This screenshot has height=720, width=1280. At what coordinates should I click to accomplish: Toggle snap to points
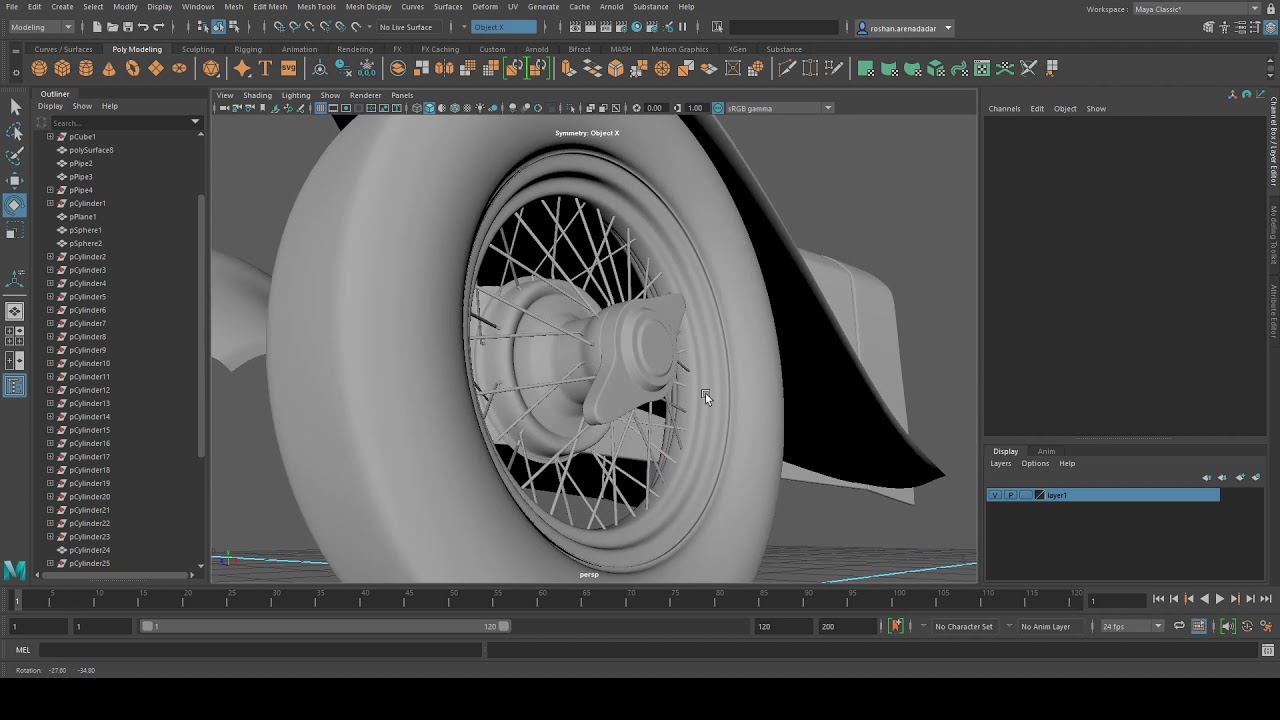click(x=309, y=27)
